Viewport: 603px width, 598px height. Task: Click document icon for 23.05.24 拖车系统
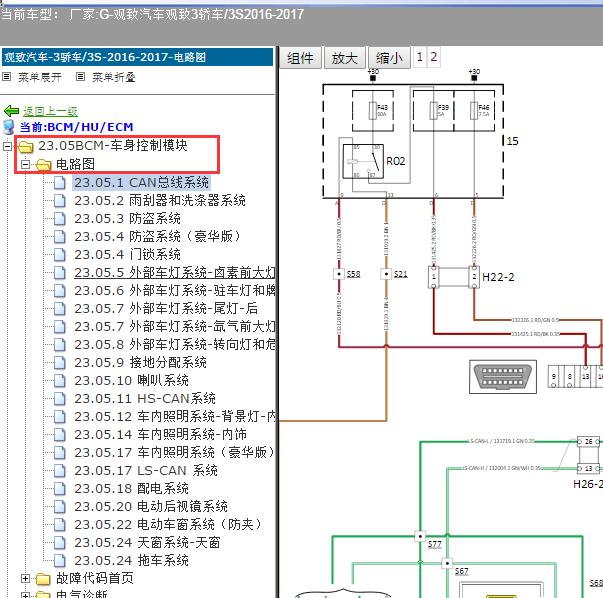click(60, 561)
